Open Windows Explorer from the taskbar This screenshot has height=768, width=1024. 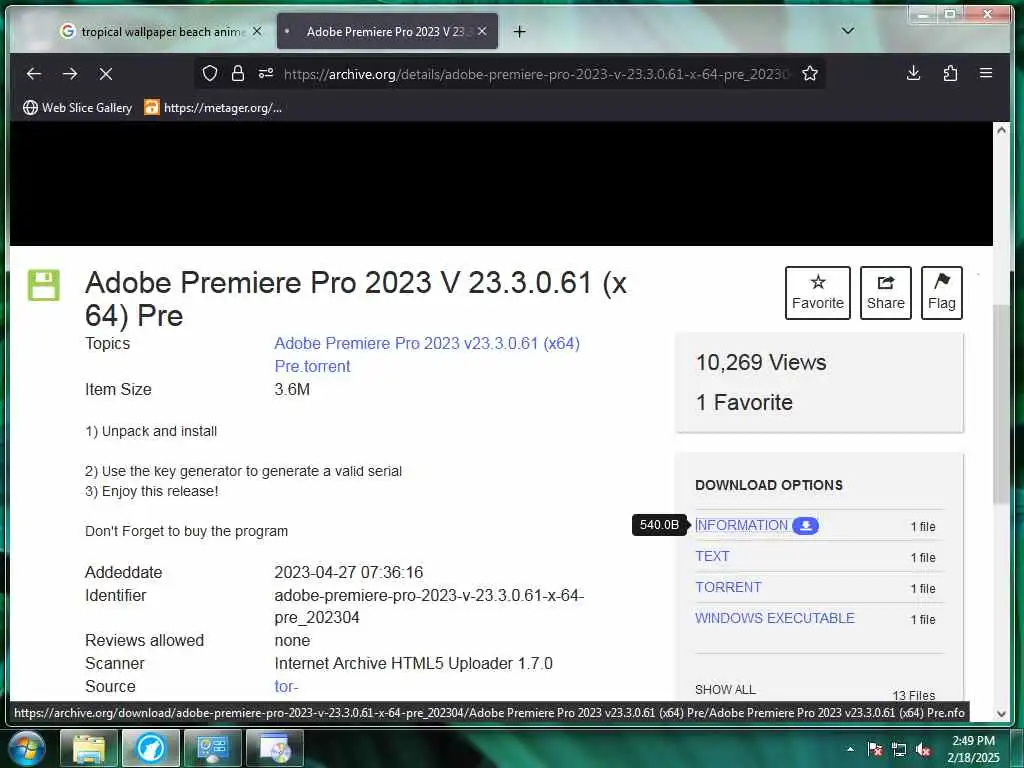[89, 748]
